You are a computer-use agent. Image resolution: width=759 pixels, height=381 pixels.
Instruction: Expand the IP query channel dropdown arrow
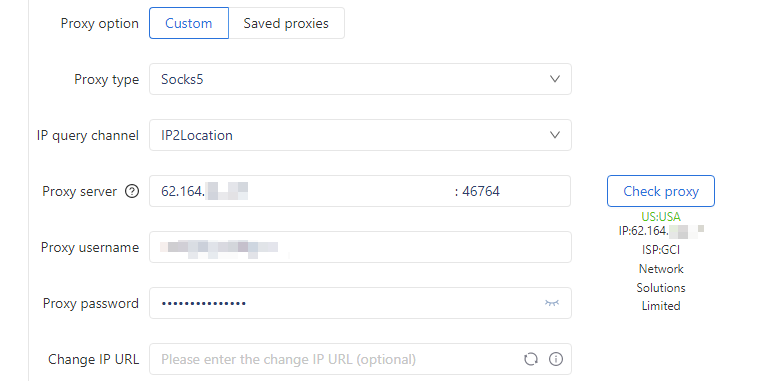click(555, 135)
